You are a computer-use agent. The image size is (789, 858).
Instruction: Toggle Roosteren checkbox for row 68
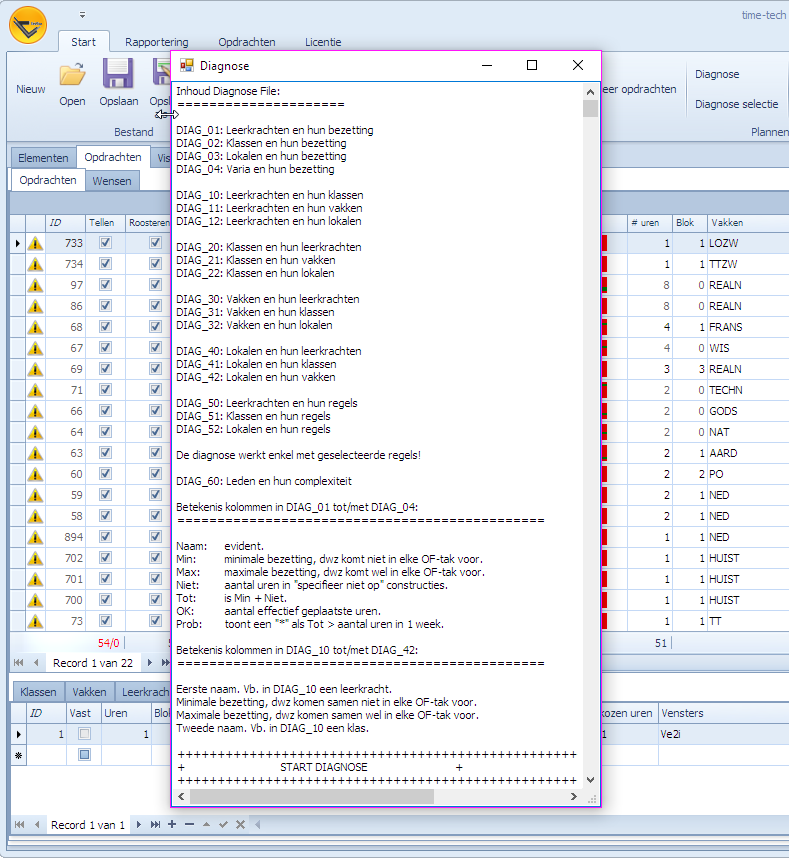pos(155,326)
